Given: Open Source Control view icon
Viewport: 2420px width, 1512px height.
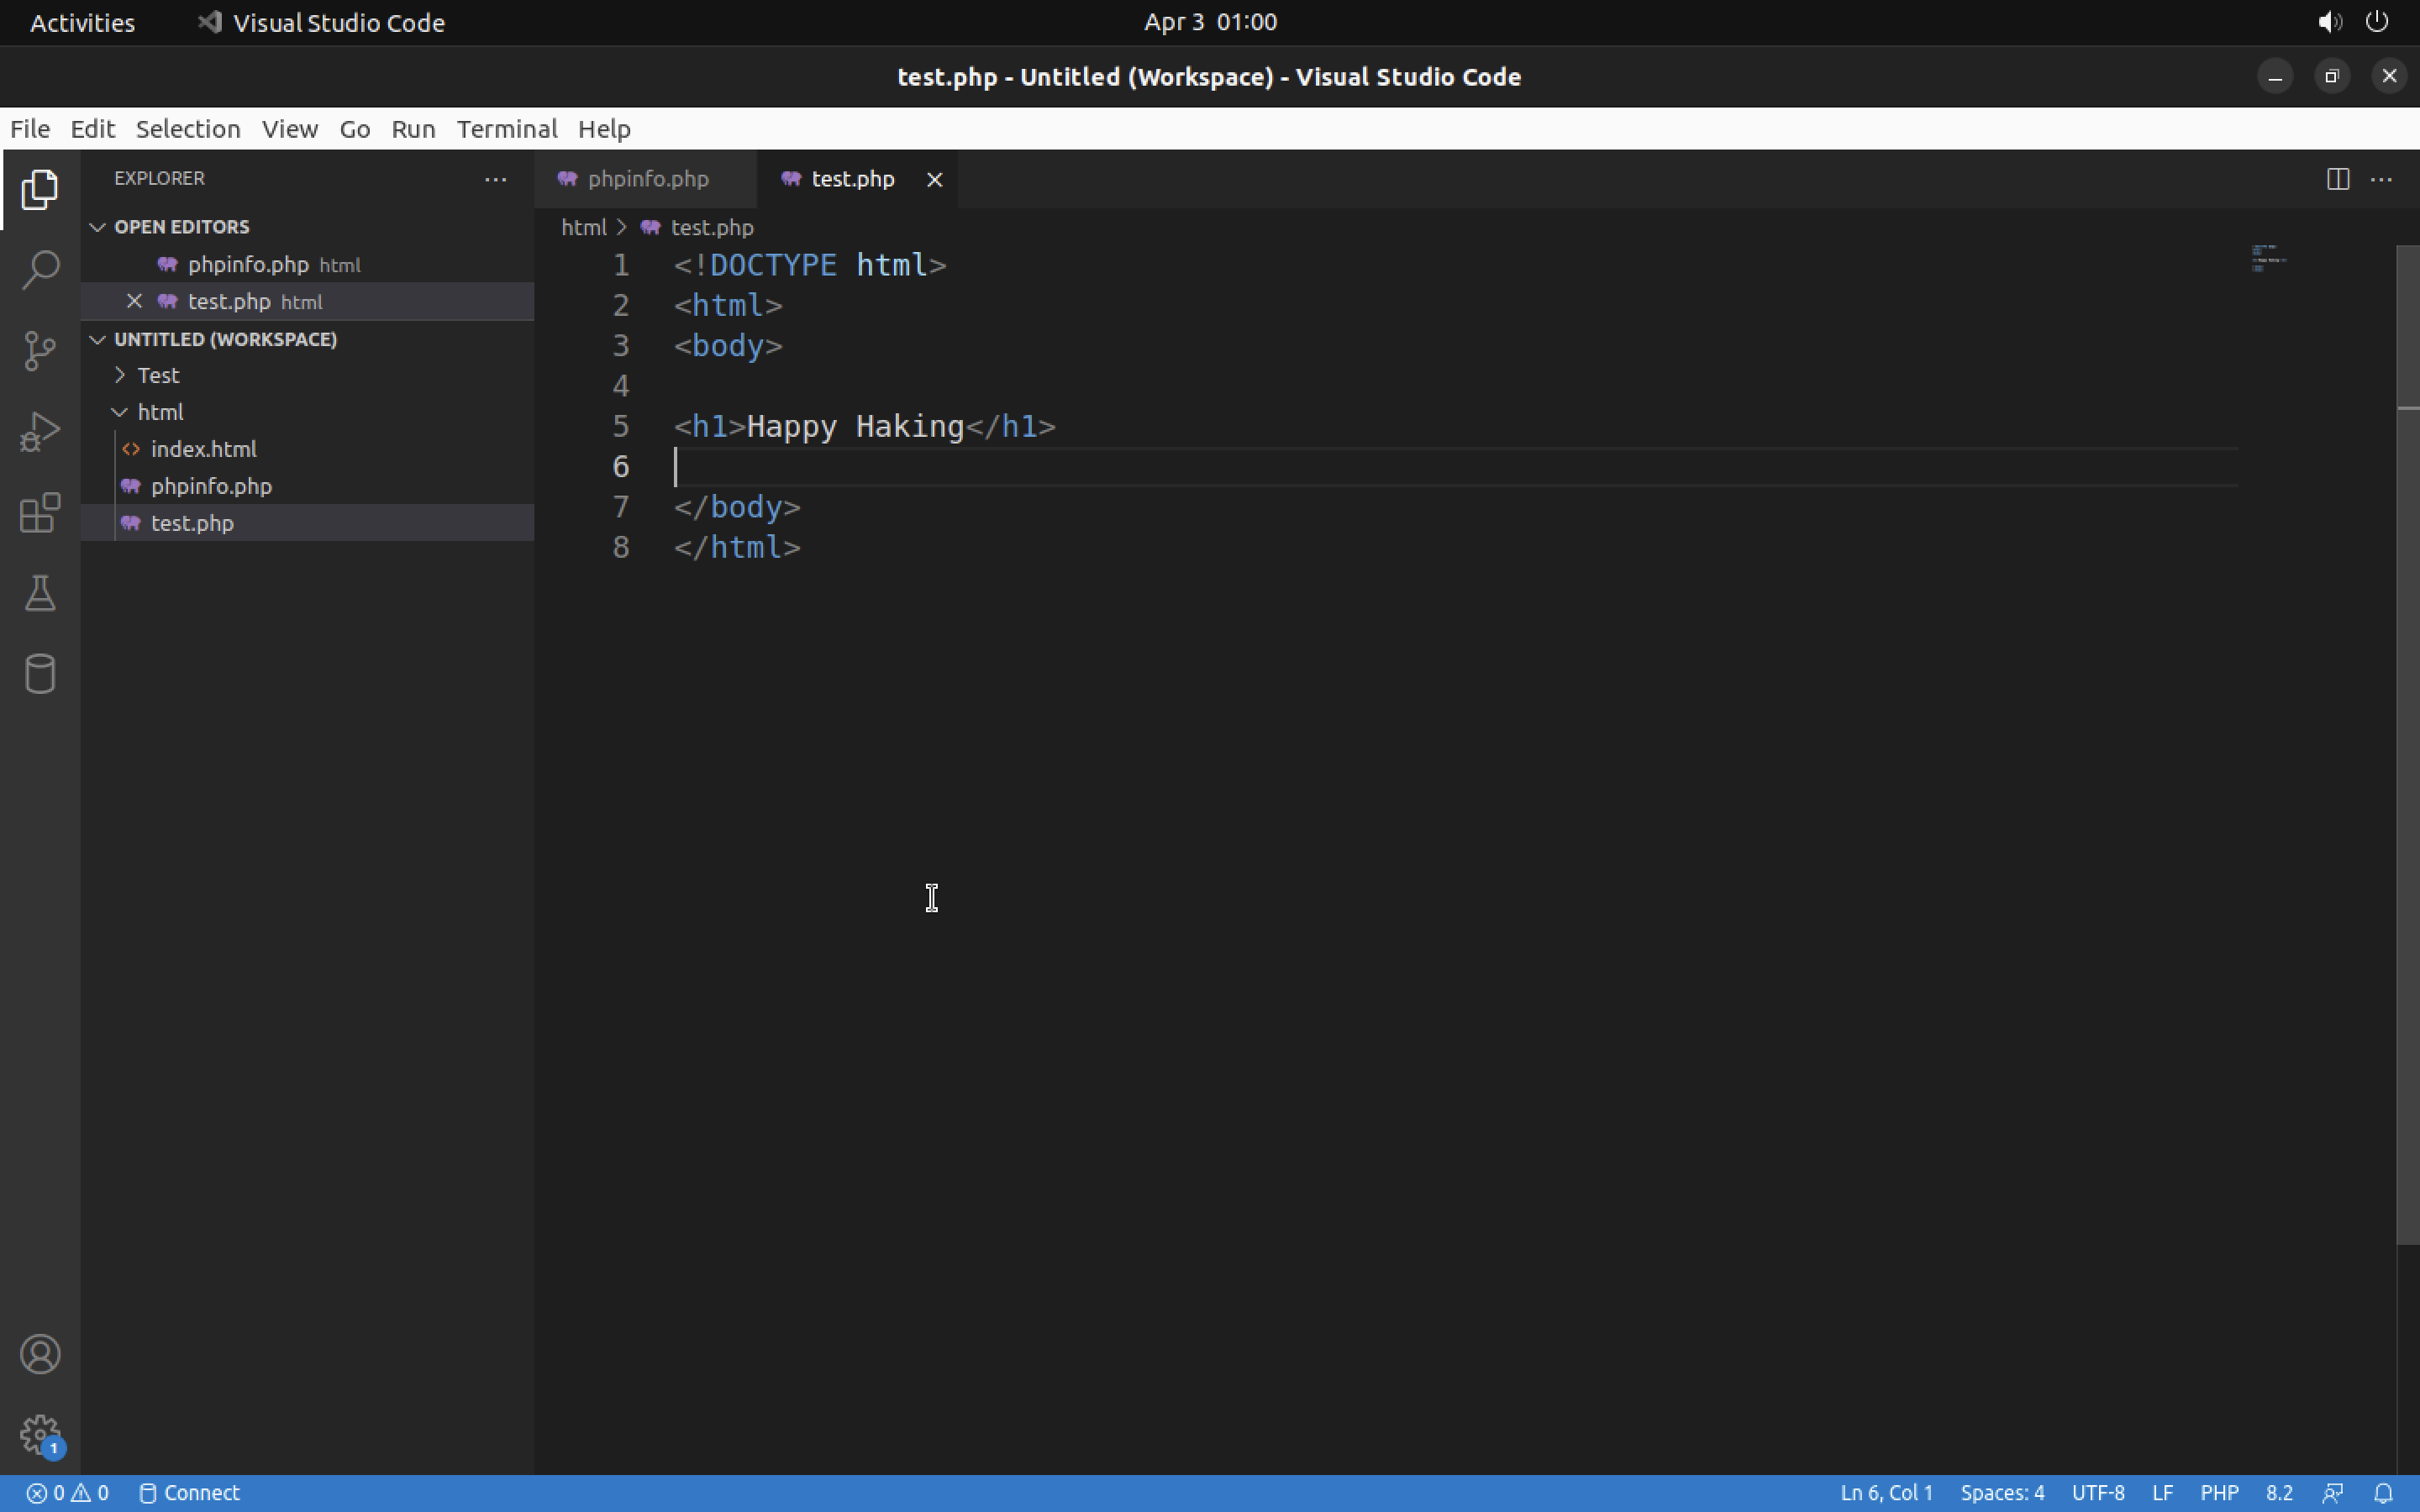Looking at the screenshot, I should 40,351.
